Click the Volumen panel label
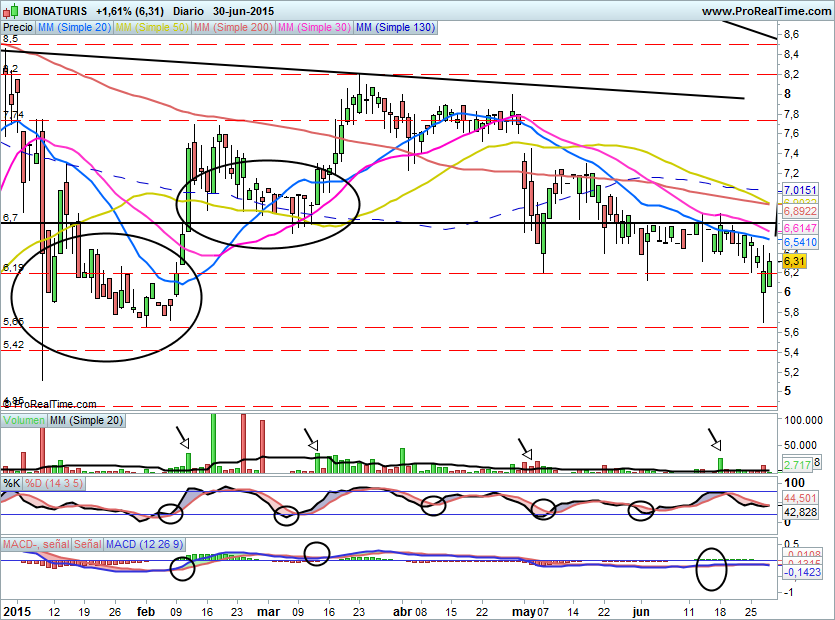The height and width of the screenshot is (620, 835). click(x=24, y=421)
